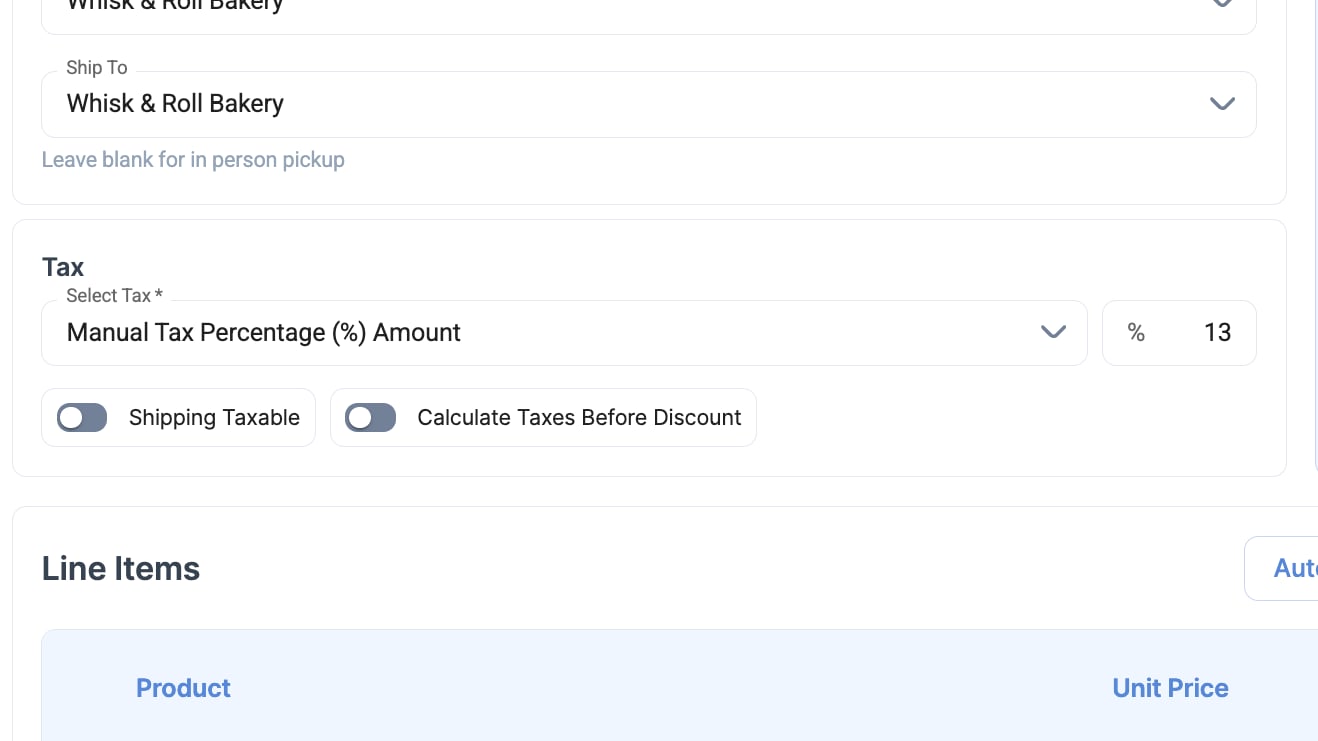Click the chevron arrow in Select Tax field

1053,332
